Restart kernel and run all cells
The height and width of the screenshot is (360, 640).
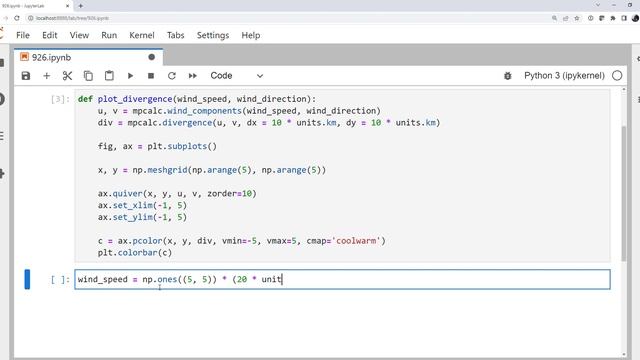click(x=193, y=76)
